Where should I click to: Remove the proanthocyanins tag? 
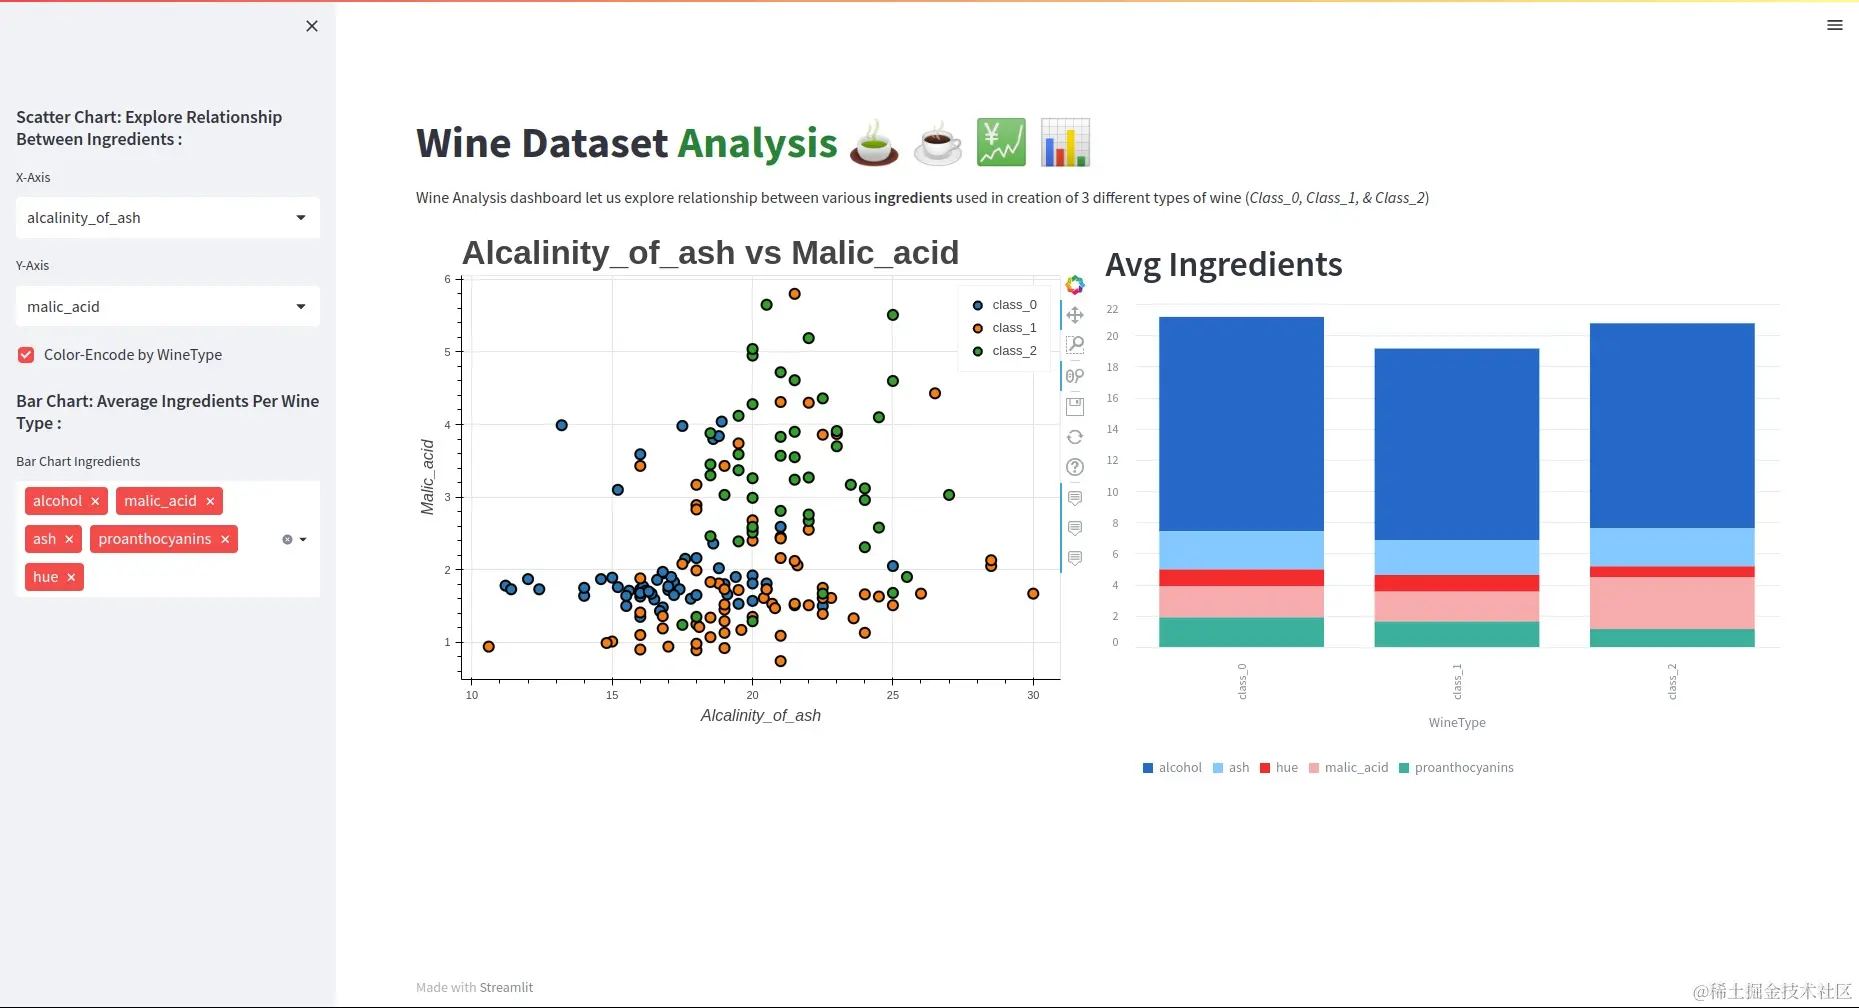pyautogui.click(x=225, y=539)
